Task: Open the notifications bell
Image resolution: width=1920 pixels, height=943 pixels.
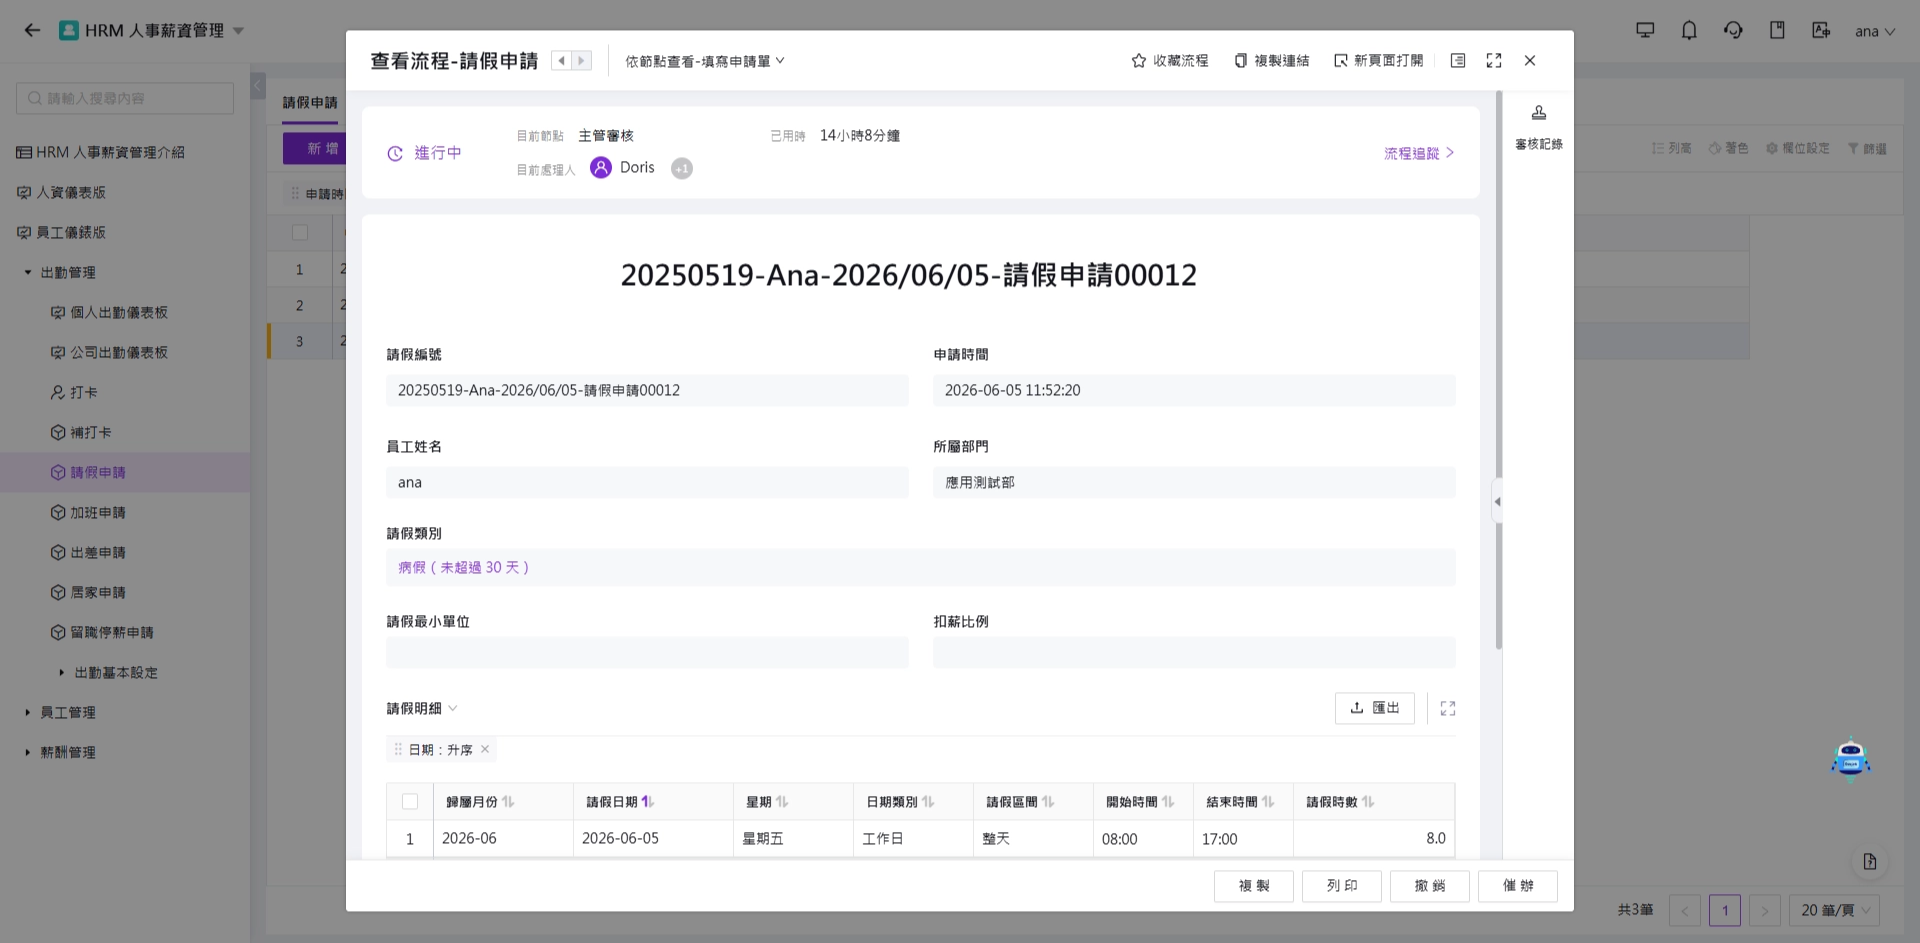Action: tap(1689, 30)
